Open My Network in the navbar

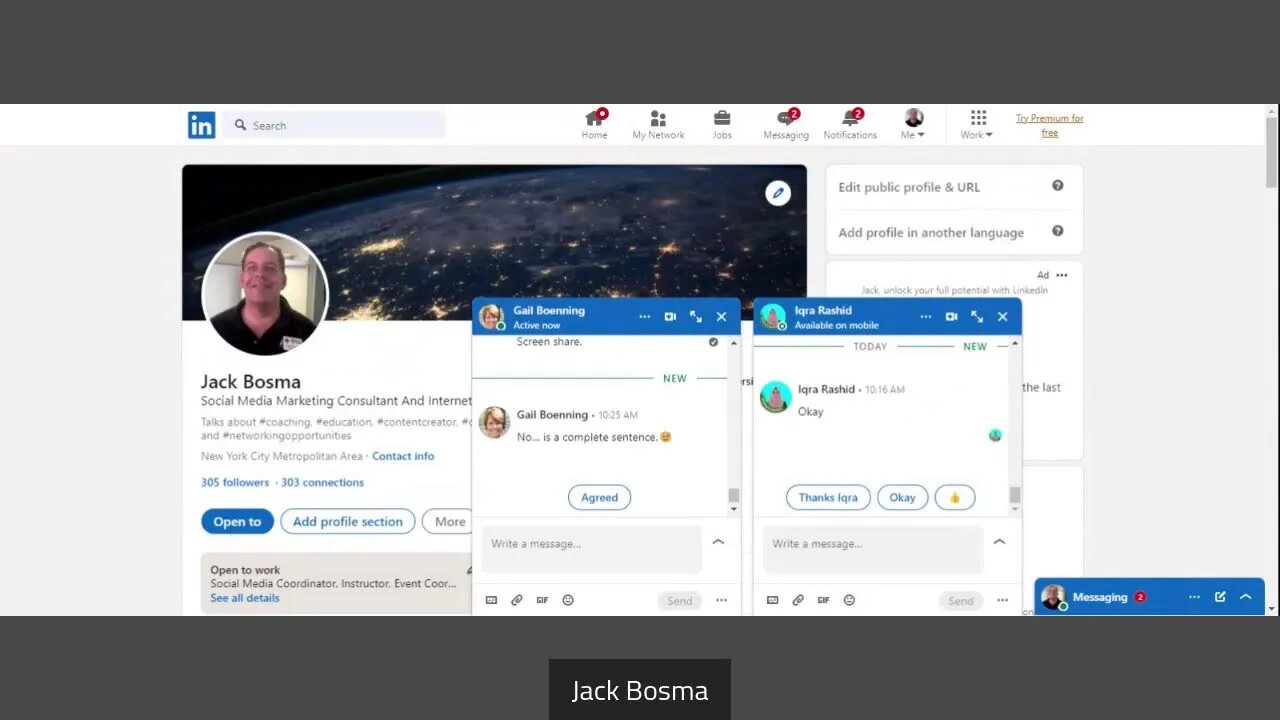pos(658,125)
